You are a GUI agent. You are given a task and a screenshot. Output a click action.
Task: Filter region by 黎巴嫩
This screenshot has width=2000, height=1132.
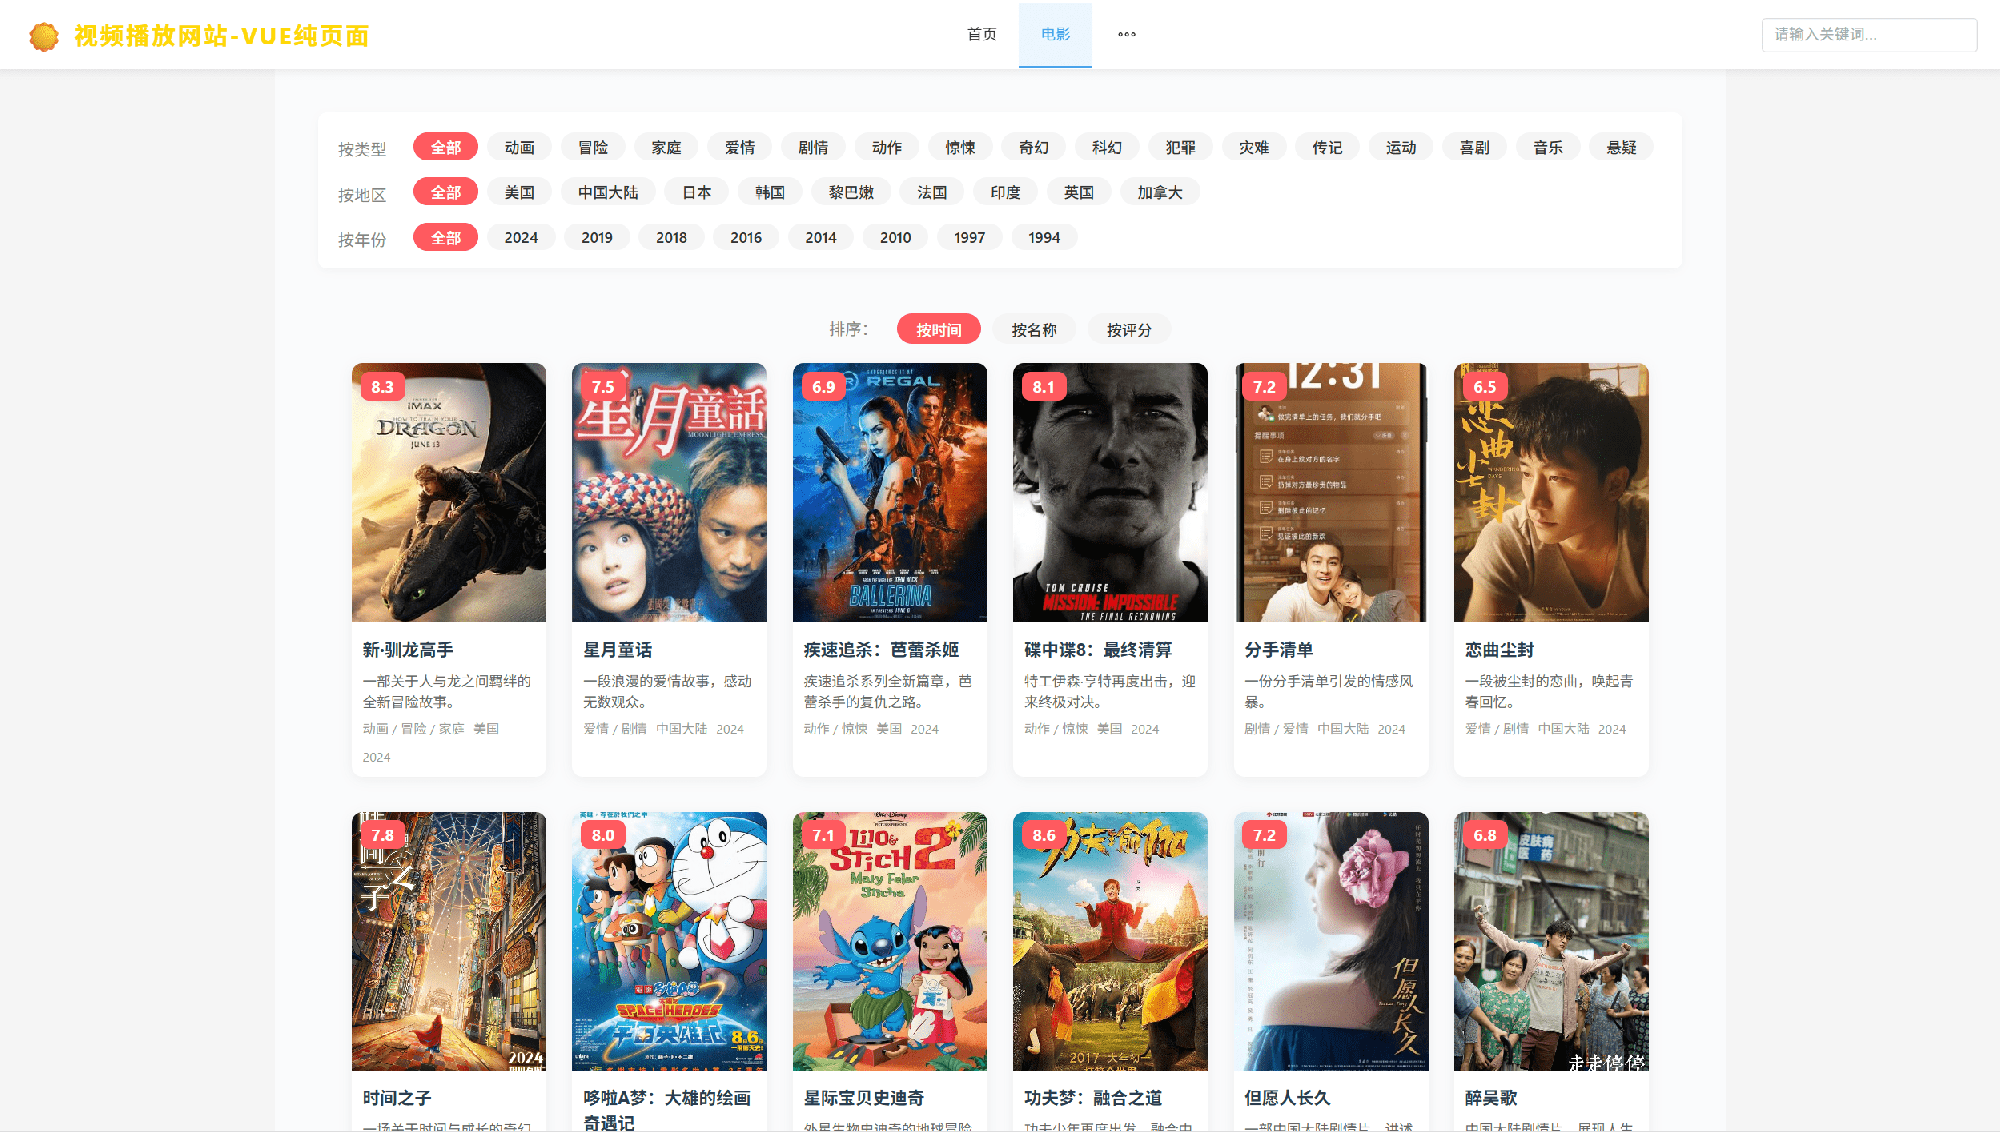click(x=852, y=192)
